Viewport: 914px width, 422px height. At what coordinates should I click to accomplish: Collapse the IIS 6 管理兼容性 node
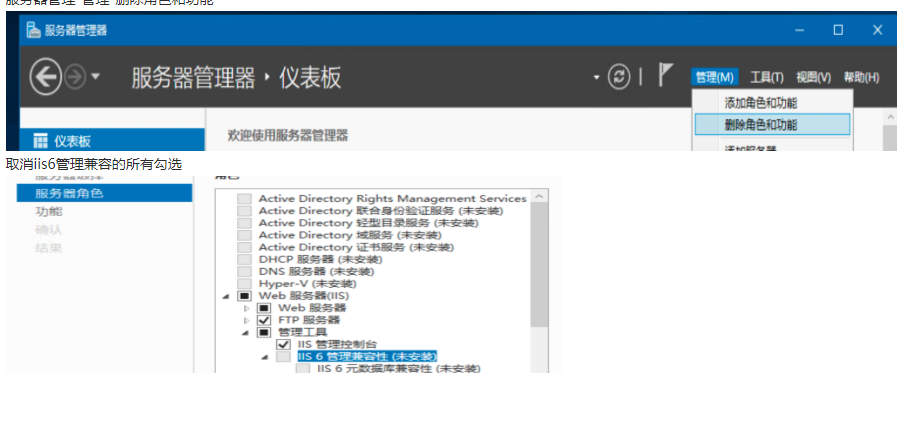tap(265, 357)
